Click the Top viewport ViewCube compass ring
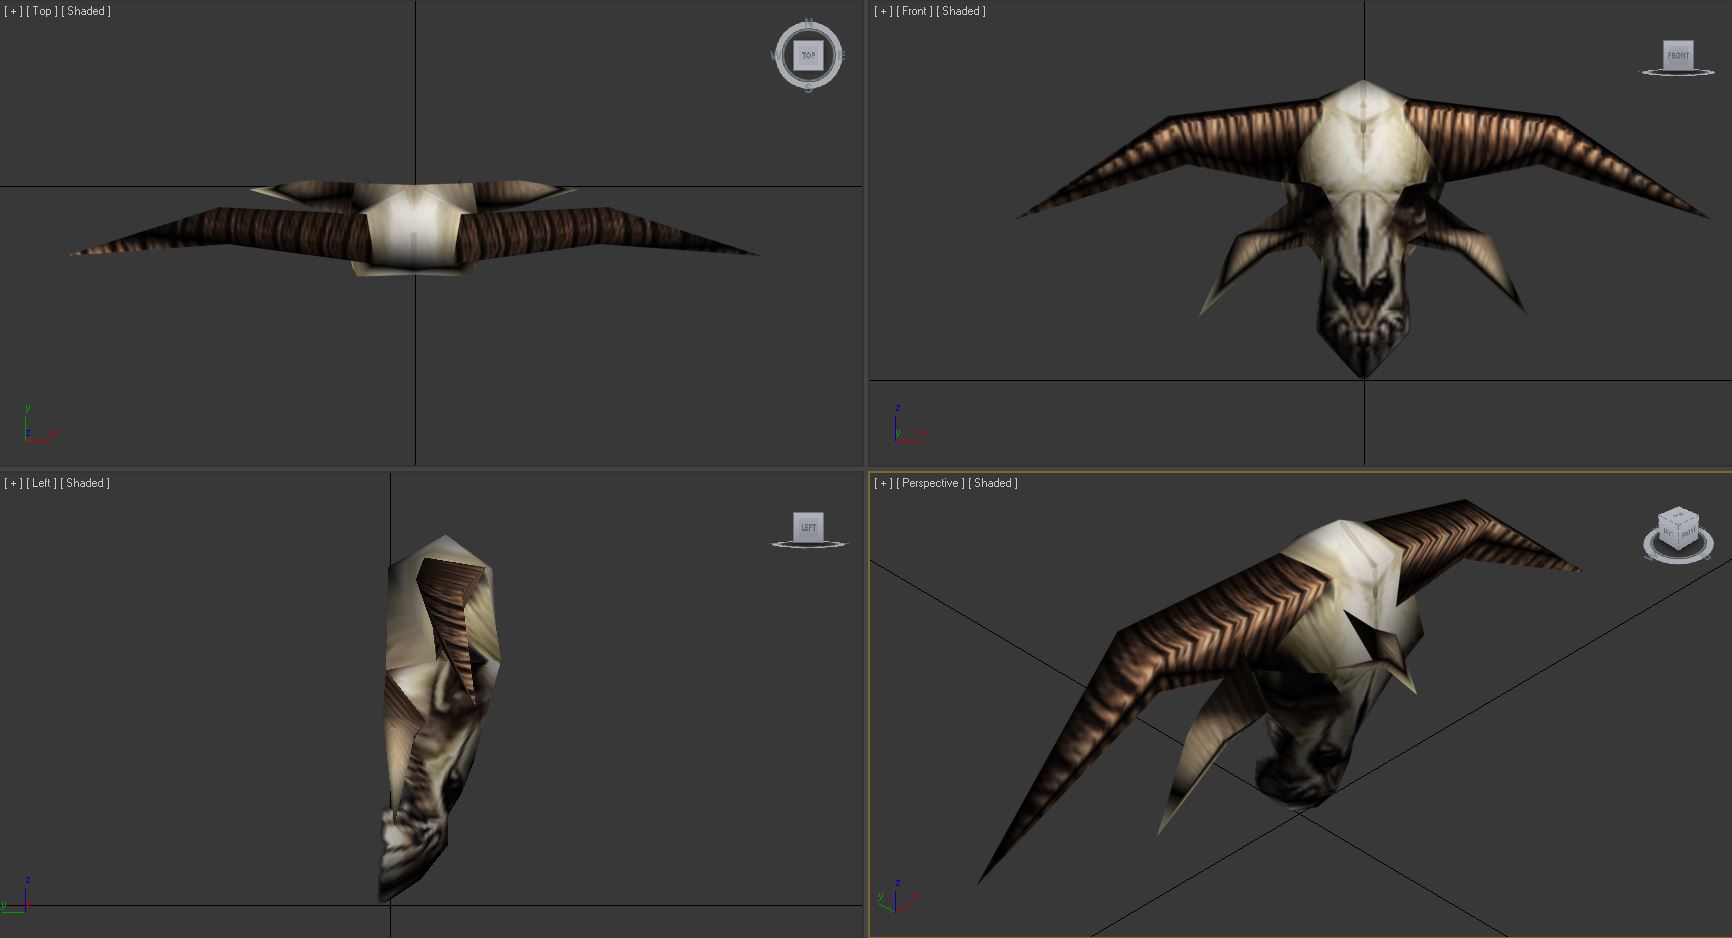Viewport: 1732px width, 938px height. pos(809,84)
